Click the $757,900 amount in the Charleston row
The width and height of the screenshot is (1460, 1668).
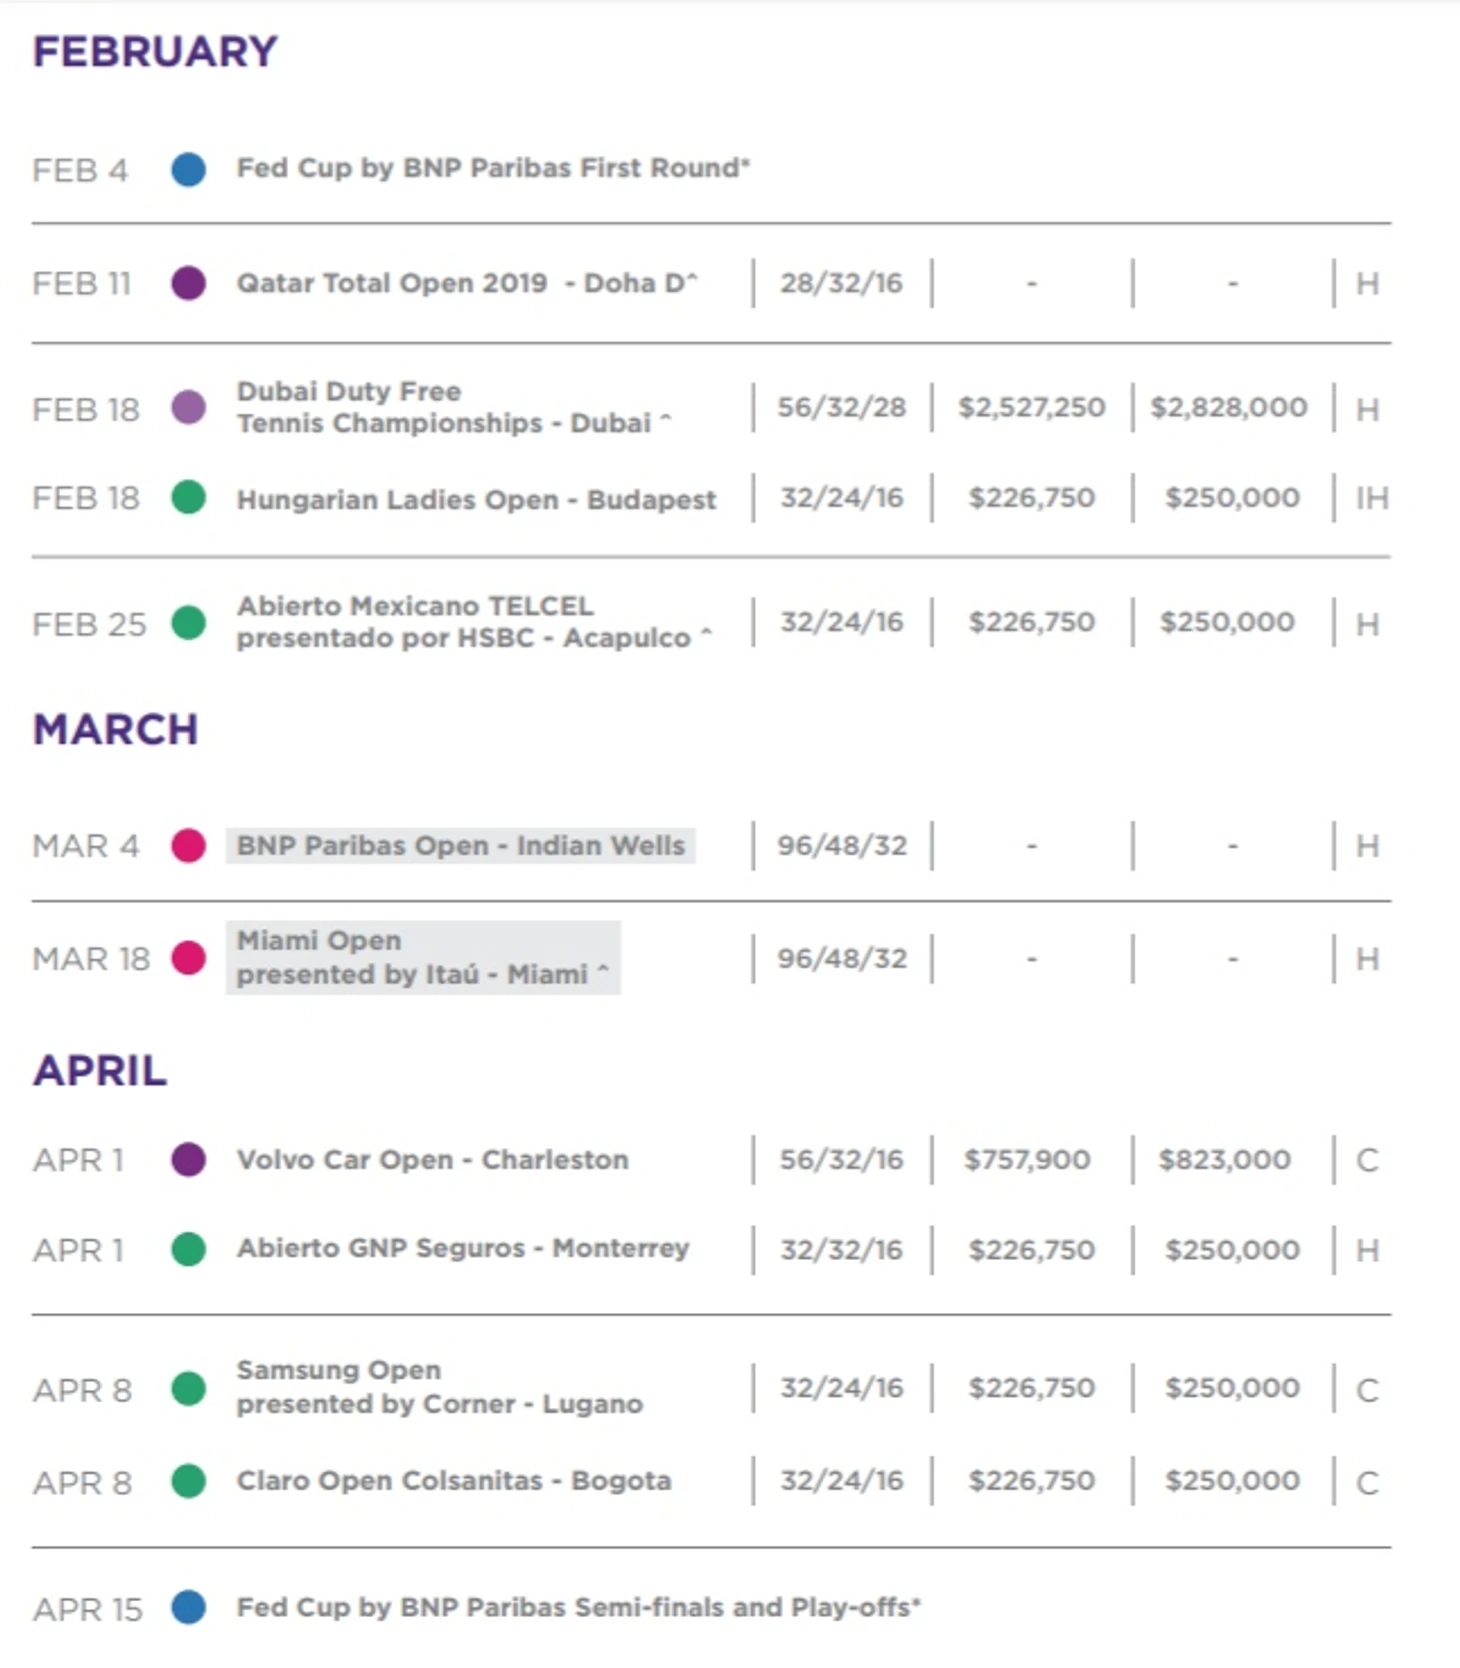coord(1027,1160)
